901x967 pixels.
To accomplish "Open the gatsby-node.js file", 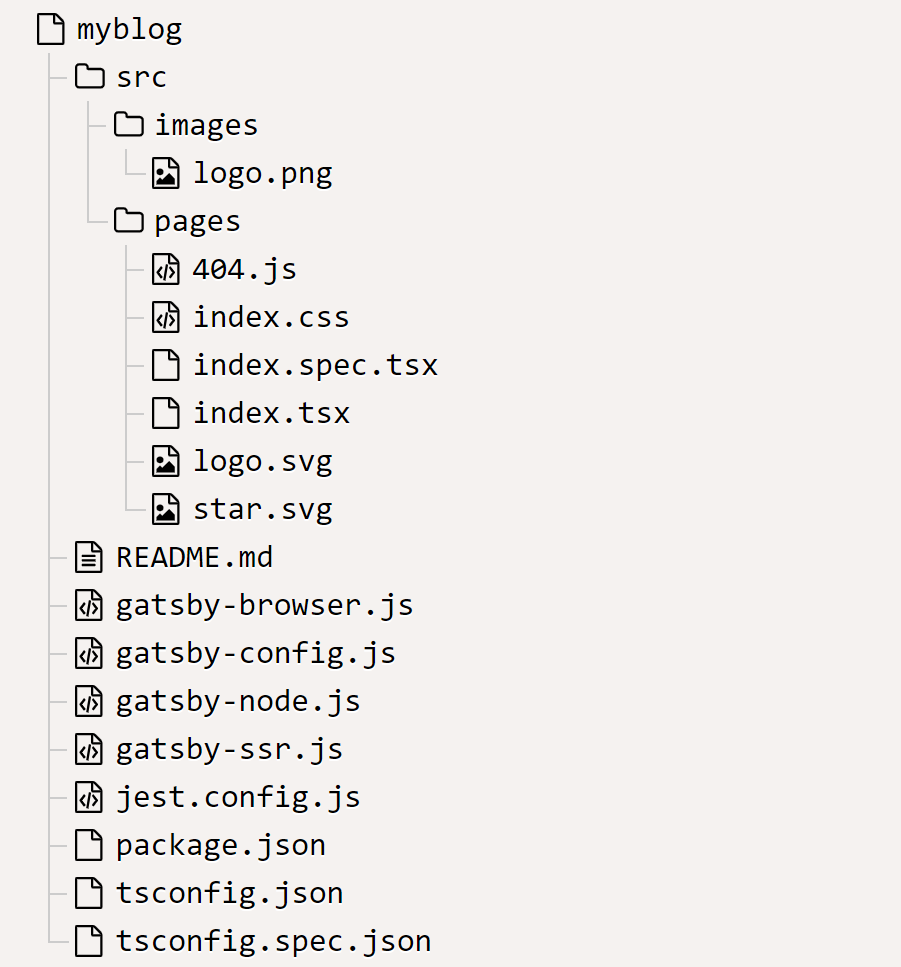I will [238, 702].
